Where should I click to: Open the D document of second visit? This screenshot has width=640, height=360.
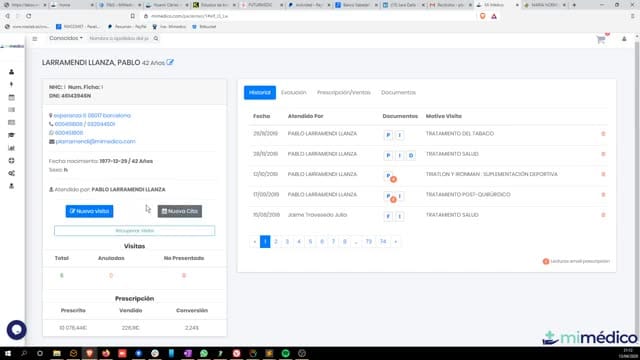[x=411, y=155]
